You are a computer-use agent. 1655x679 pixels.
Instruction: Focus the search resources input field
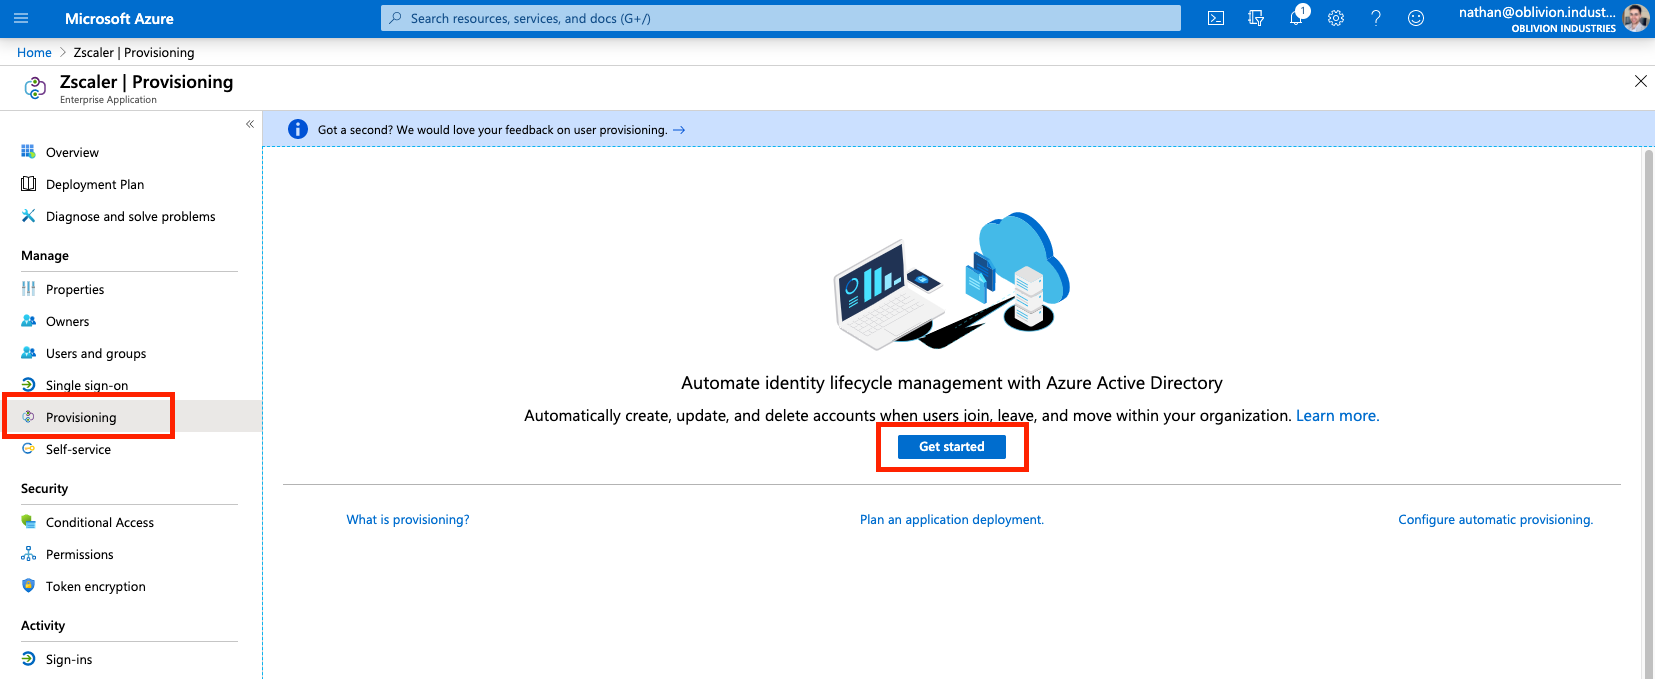pyautogui.click(x=780, y=18)
